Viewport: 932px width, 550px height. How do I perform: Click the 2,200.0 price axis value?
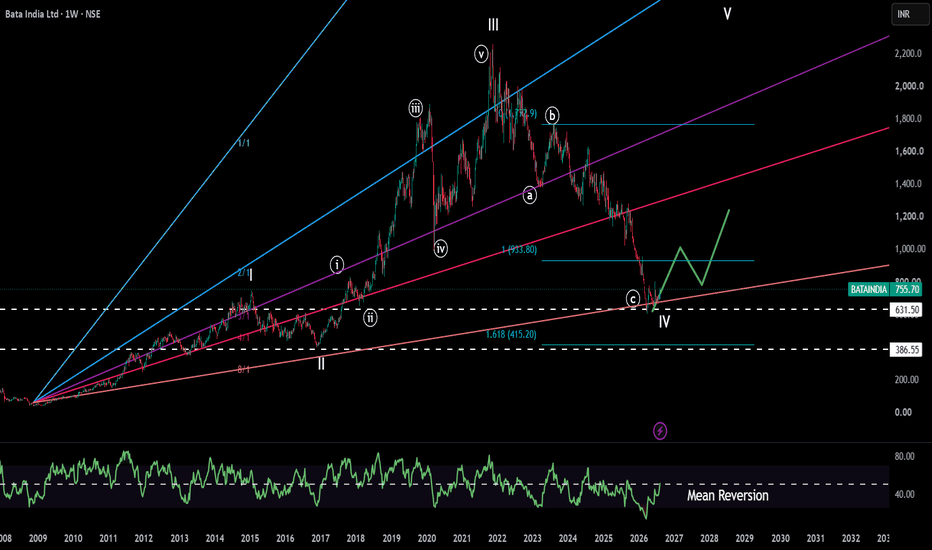point(909,54)
